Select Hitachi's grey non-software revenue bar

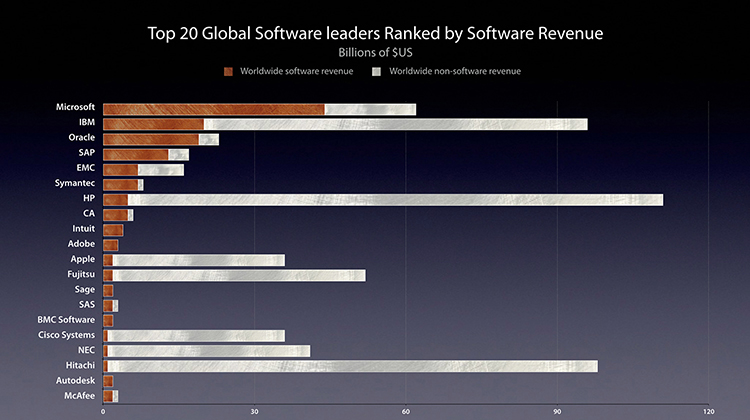[x=353, y=367]
